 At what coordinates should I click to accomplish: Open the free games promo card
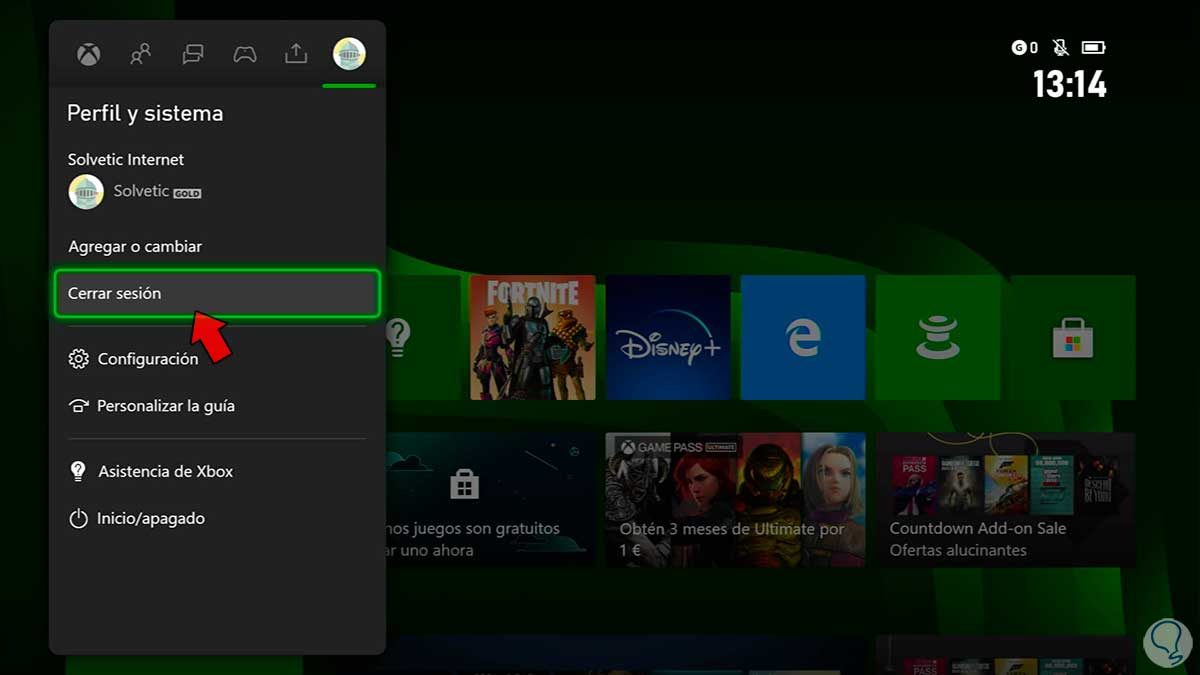point(491,500)
